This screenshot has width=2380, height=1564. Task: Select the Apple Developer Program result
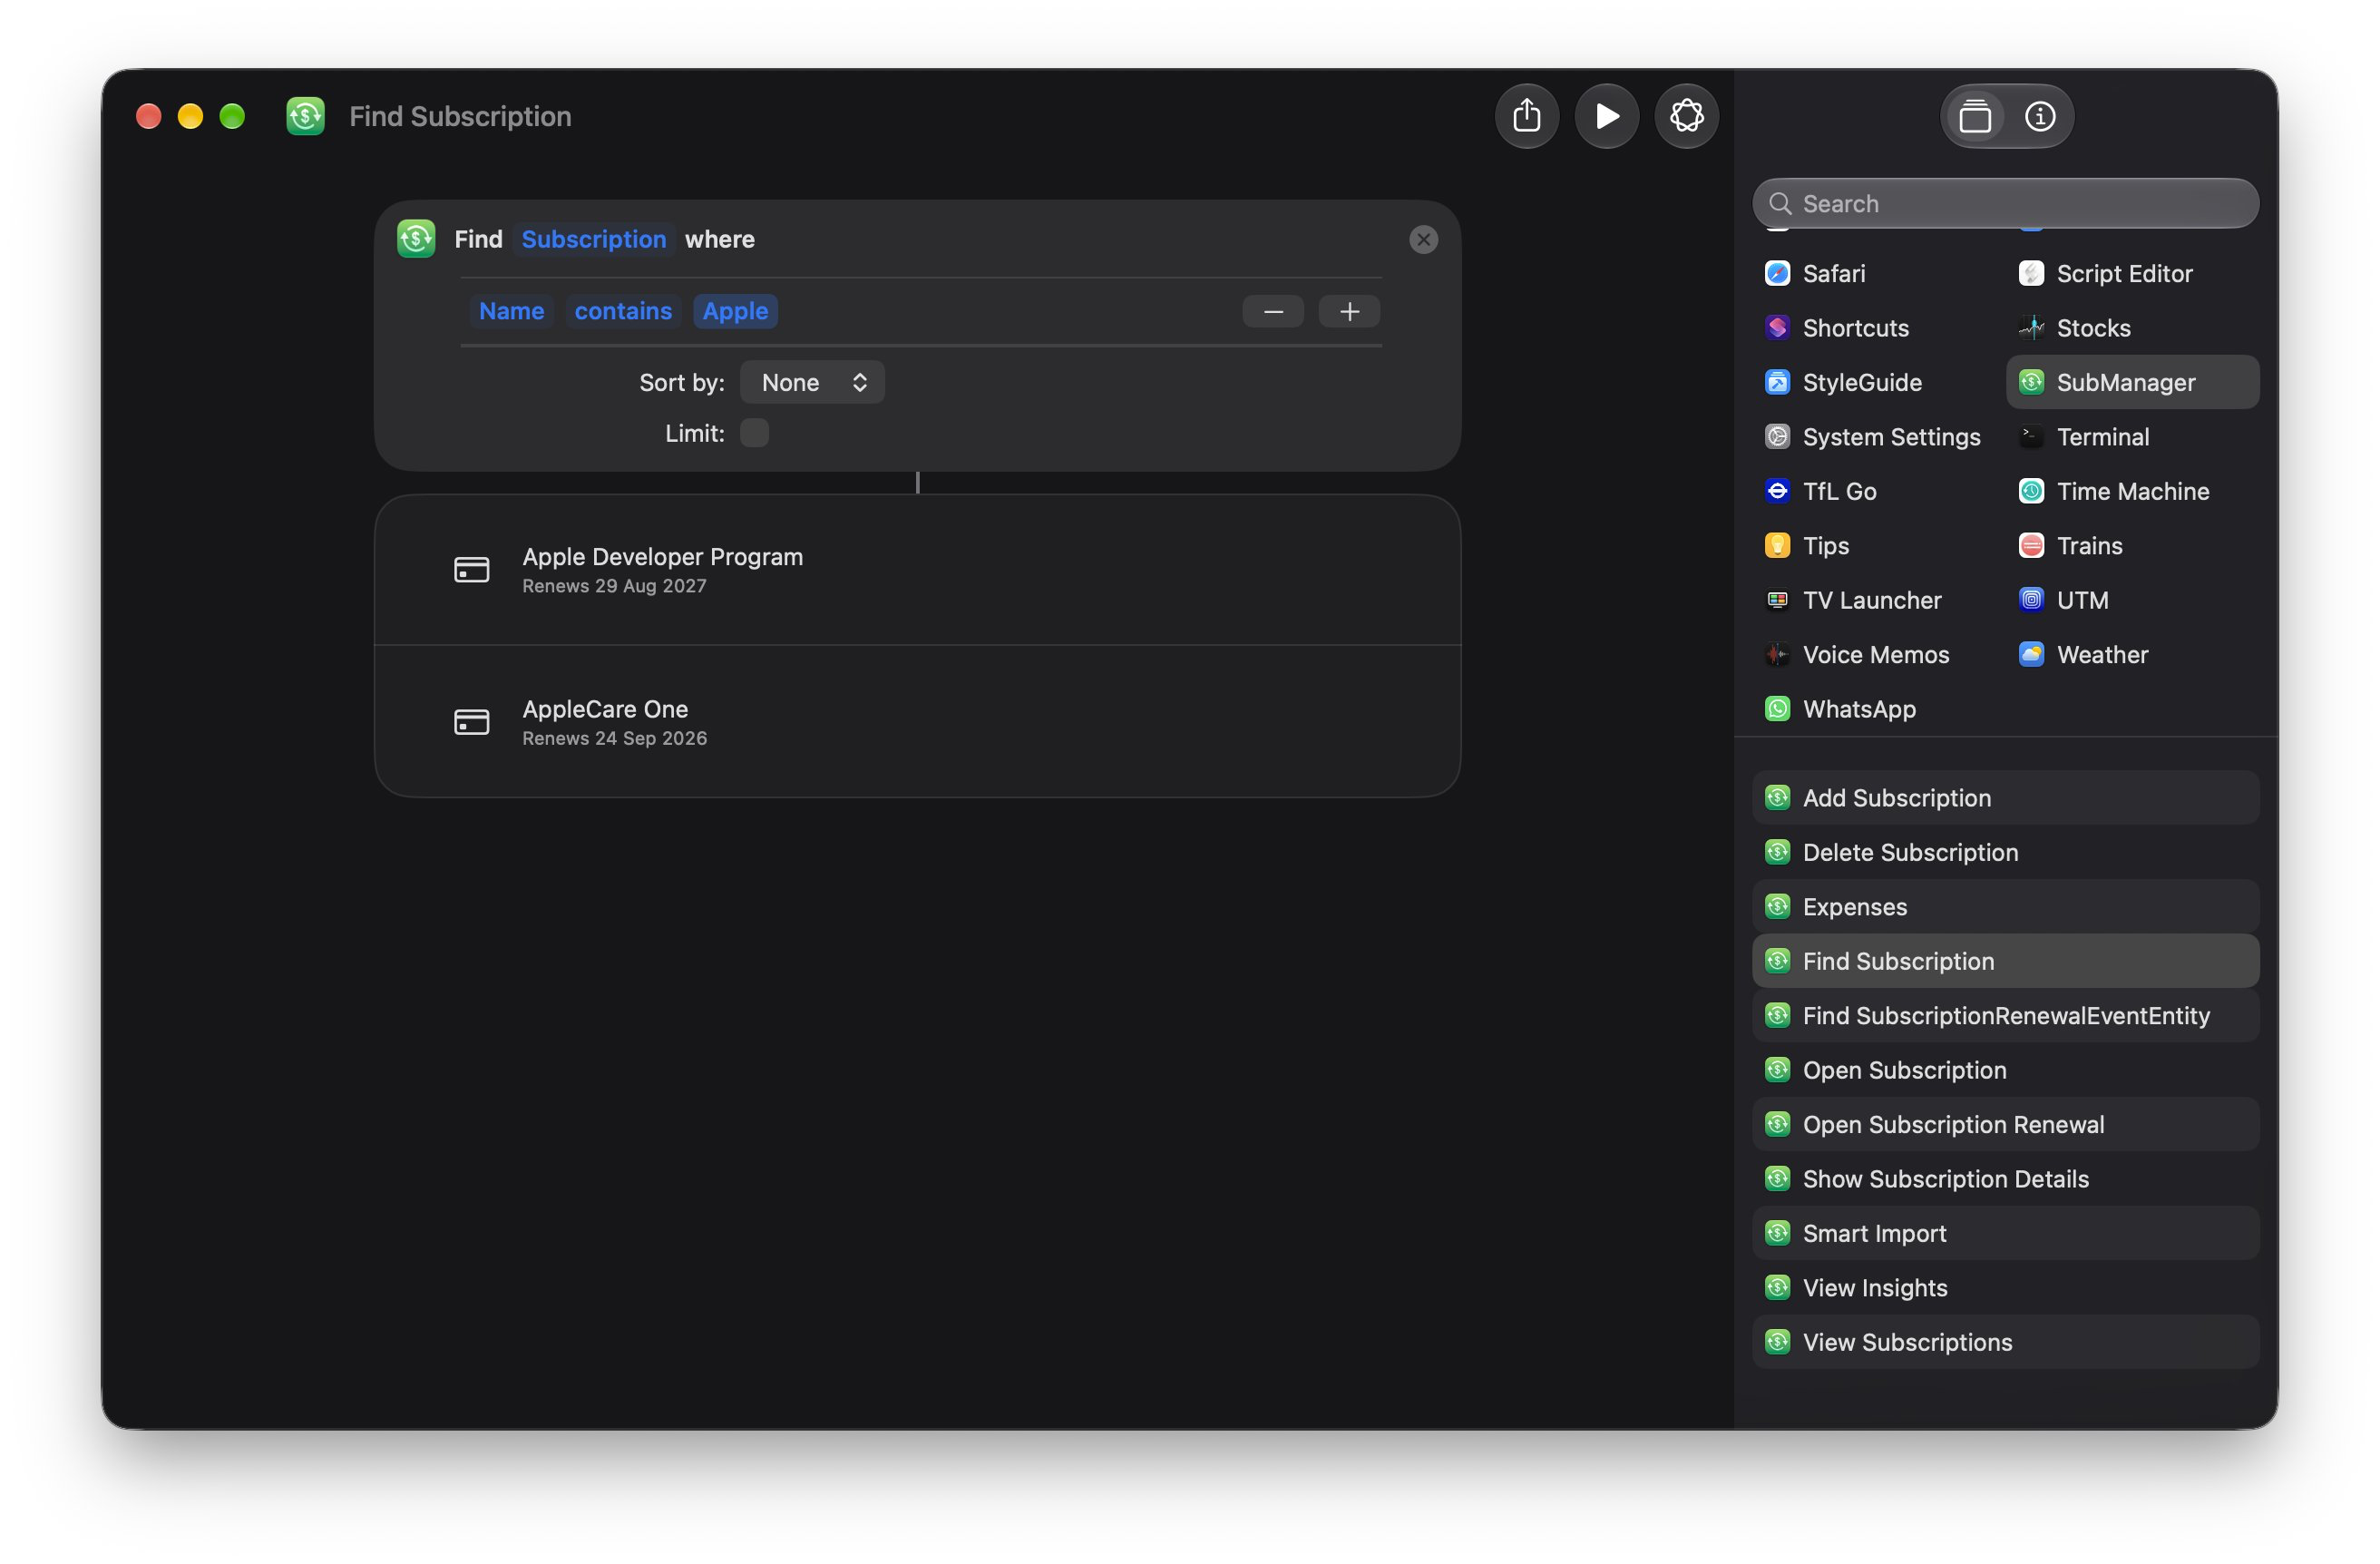pyautogui.click(x=917, y=570)
